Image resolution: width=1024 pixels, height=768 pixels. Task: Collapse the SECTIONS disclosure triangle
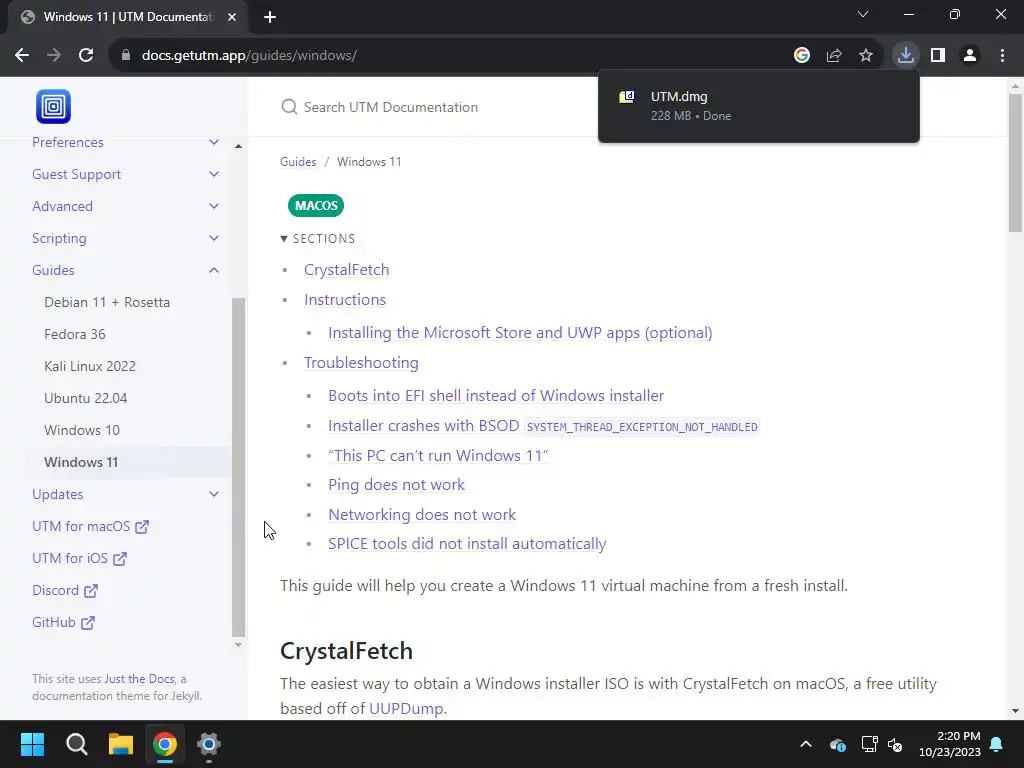(x=284, y=239)
